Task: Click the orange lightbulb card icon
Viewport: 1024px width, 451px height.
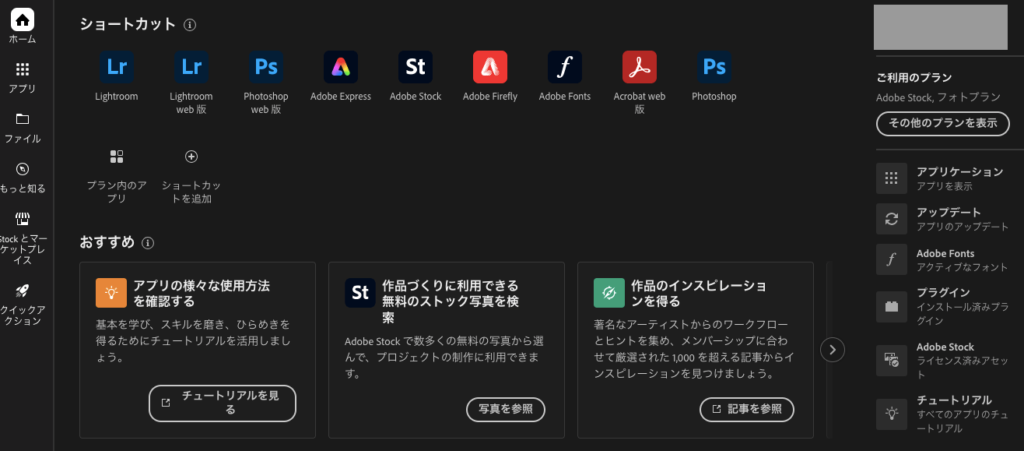Action: (x=111, y=292)
